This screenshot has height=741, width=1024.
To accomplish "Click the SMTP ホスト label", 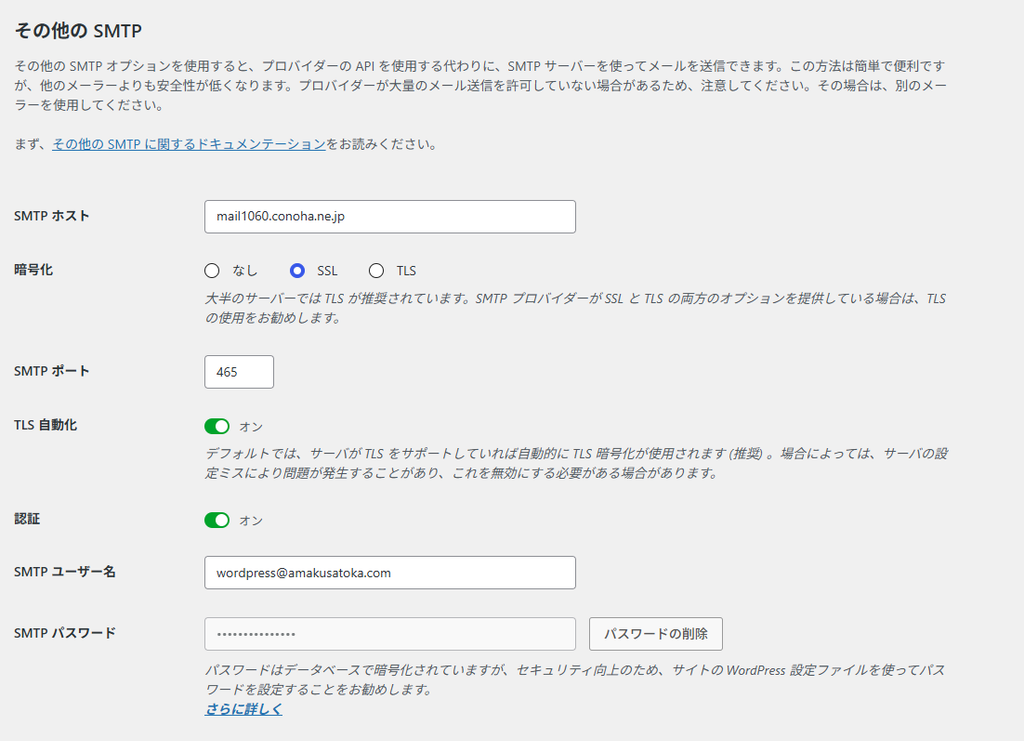I will click(x=52, y=216).
